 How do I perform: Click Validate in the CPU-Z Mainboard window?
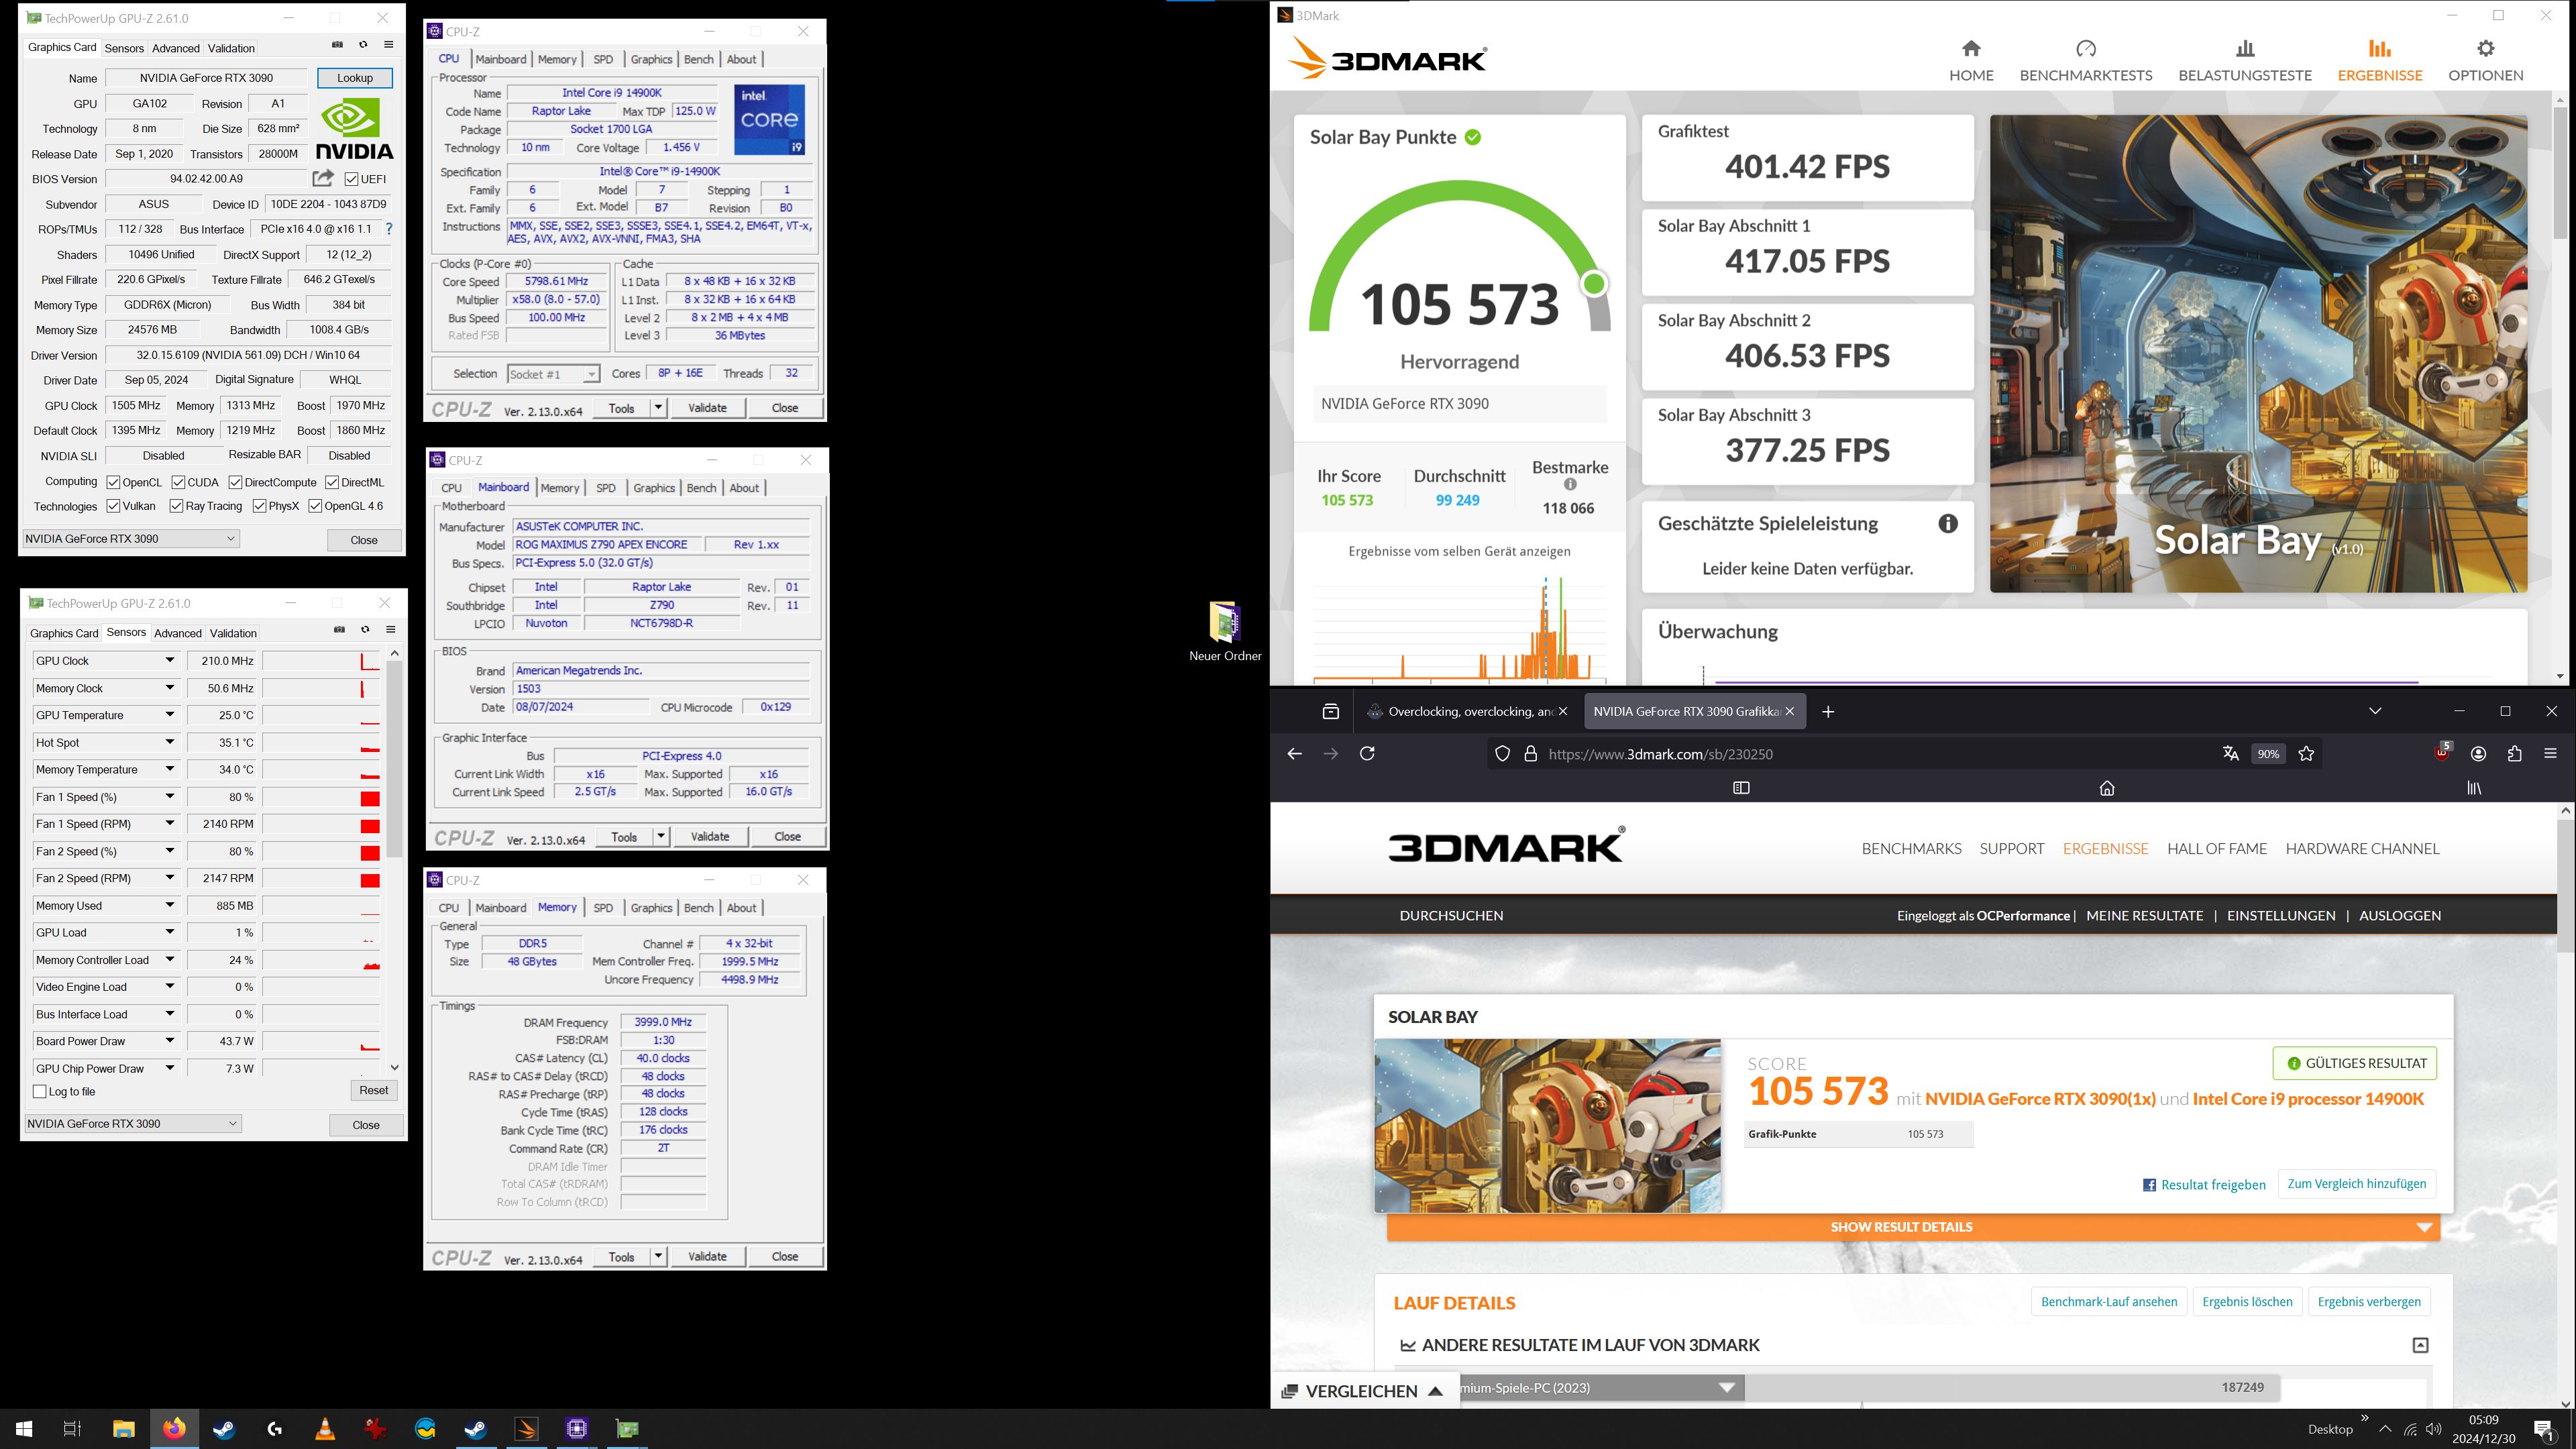[x=710, y=836]
